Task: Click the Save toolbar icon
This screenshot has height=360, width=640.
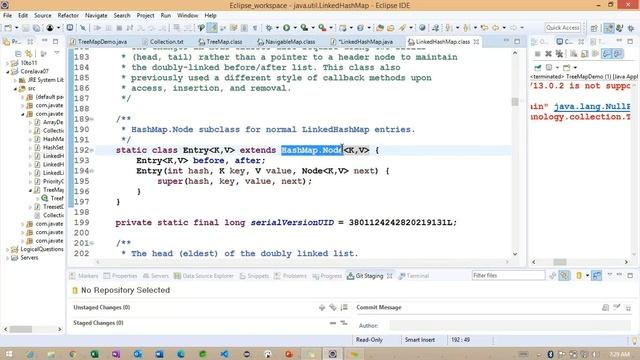Action: point(26,28)
